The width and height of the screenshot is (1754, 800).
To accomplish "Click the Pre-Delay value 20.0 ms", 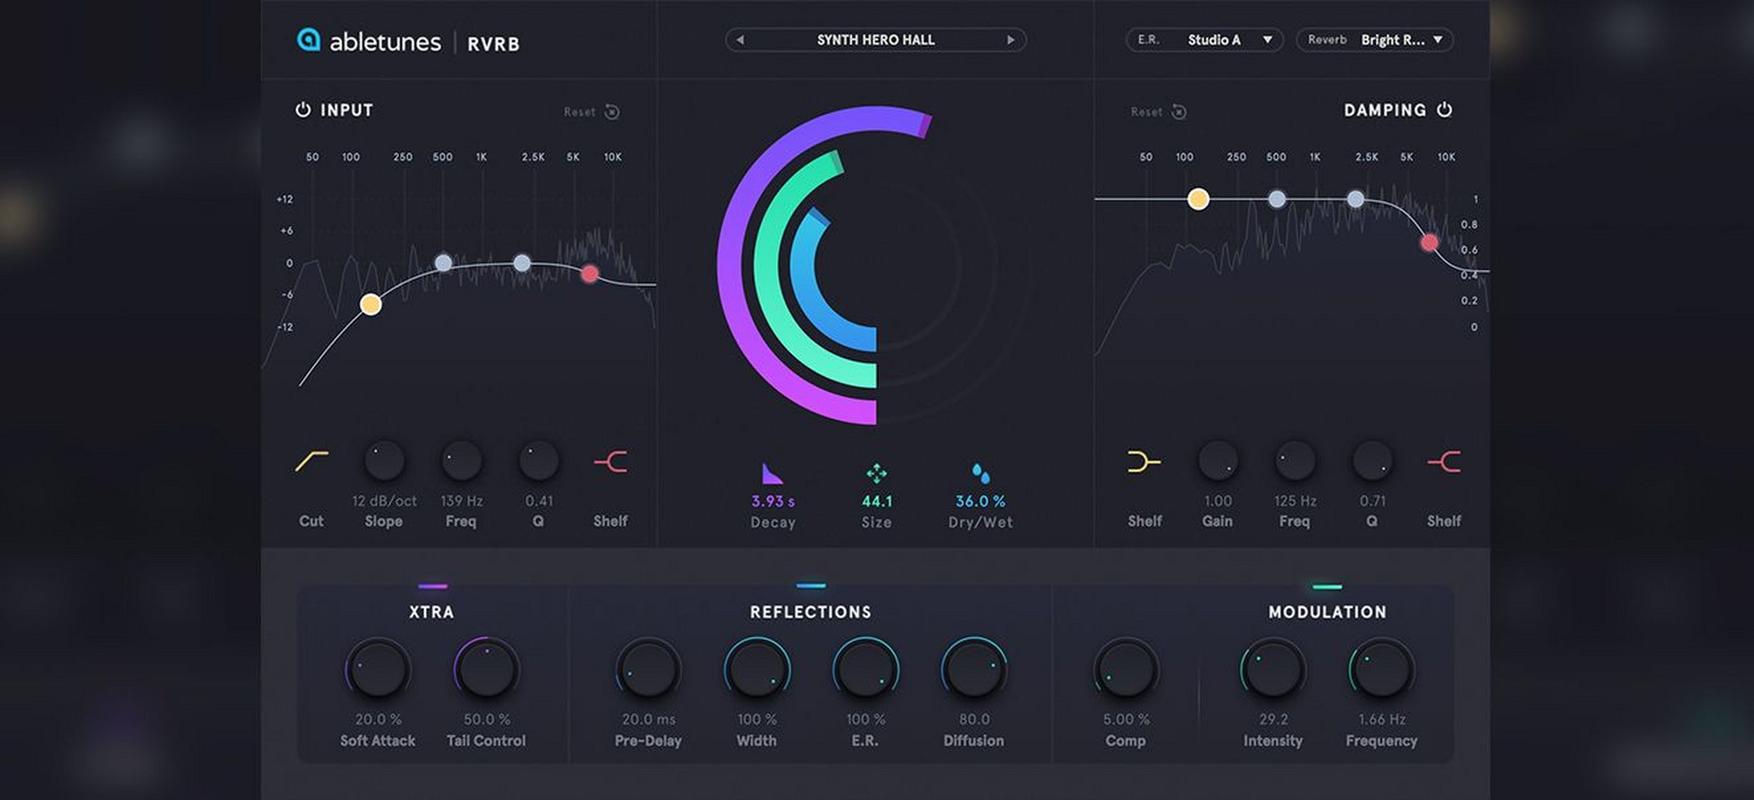I will (x=648, y=719).
